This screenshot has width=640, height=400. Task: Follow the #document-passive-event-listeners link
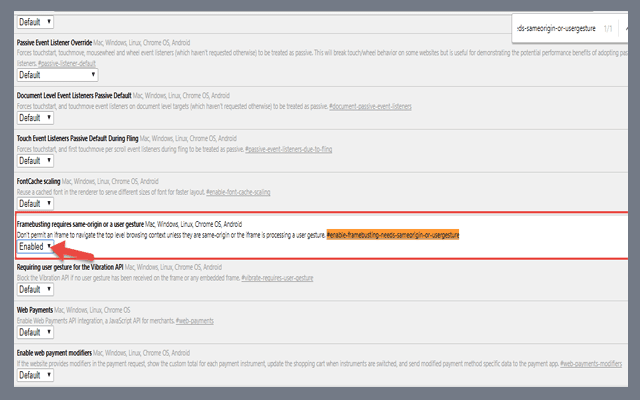click(370, 107)
